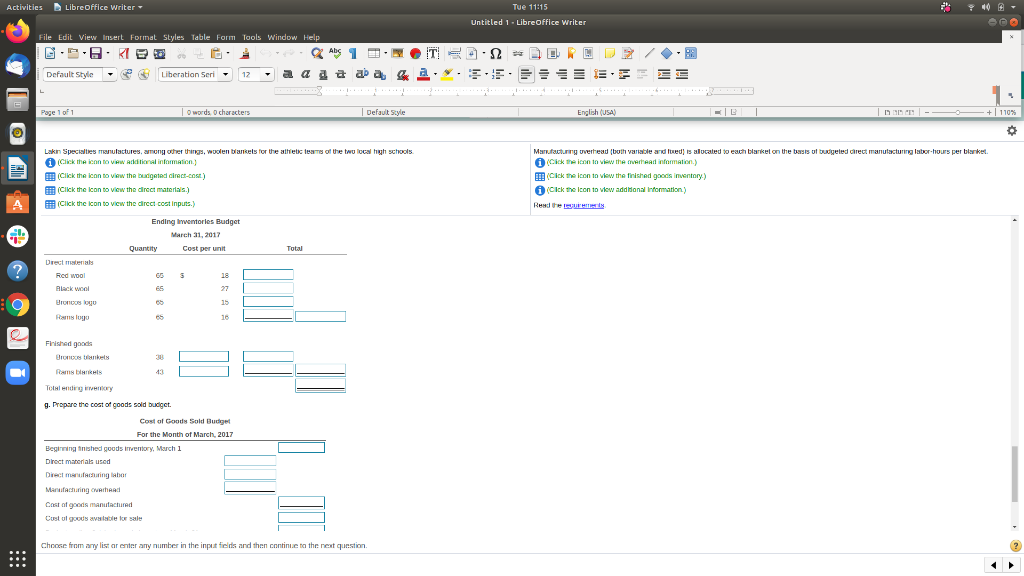Click the requirements link
Image resolution: width=1024 pixels, height=576 pixels.
(584, 205)
